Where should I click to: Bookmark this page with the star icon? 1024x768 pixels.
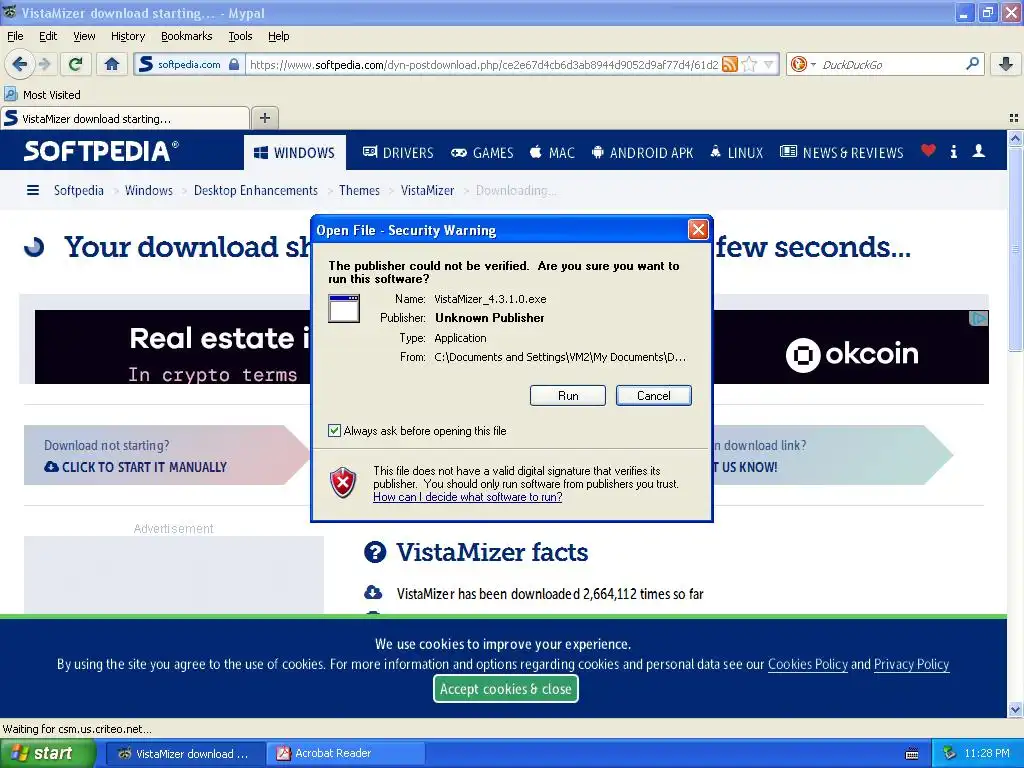click(x=750, y=64)
